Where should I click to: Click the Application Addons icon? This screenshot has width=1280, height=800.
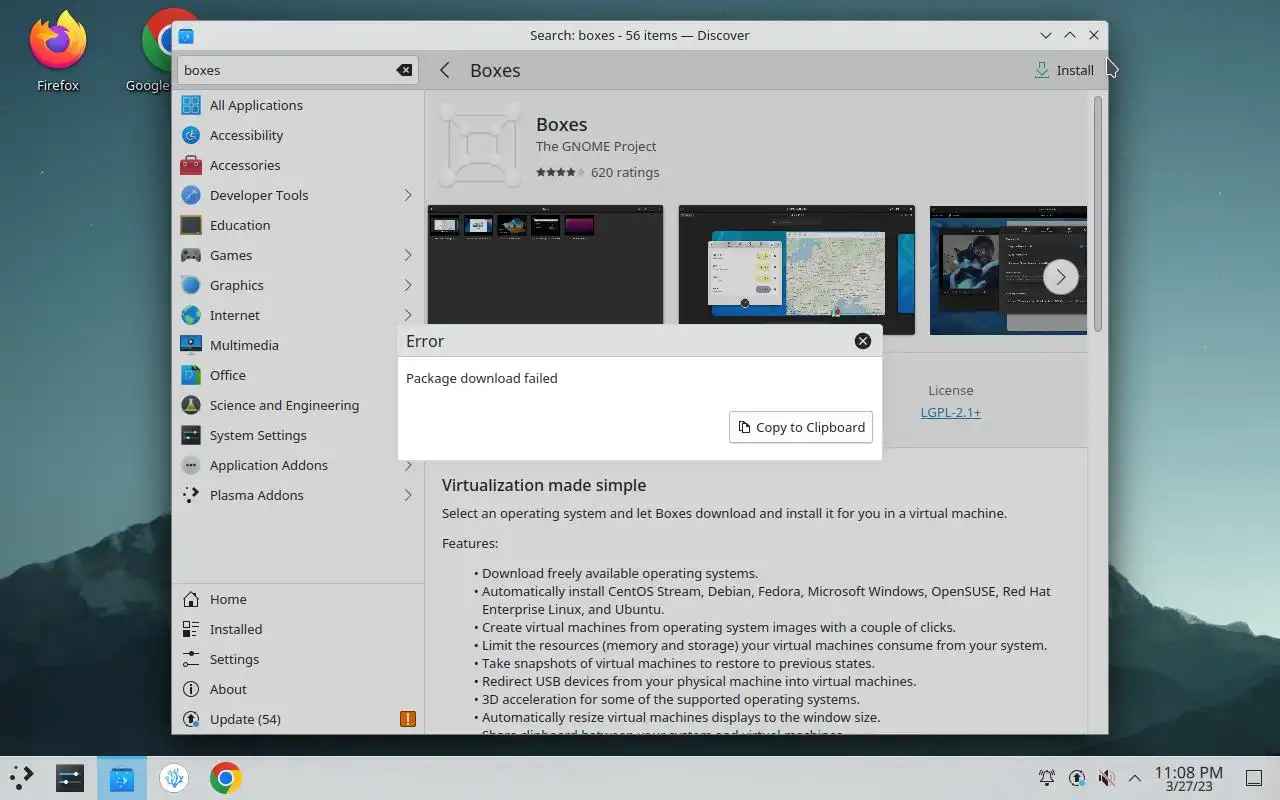coord(191,465)
